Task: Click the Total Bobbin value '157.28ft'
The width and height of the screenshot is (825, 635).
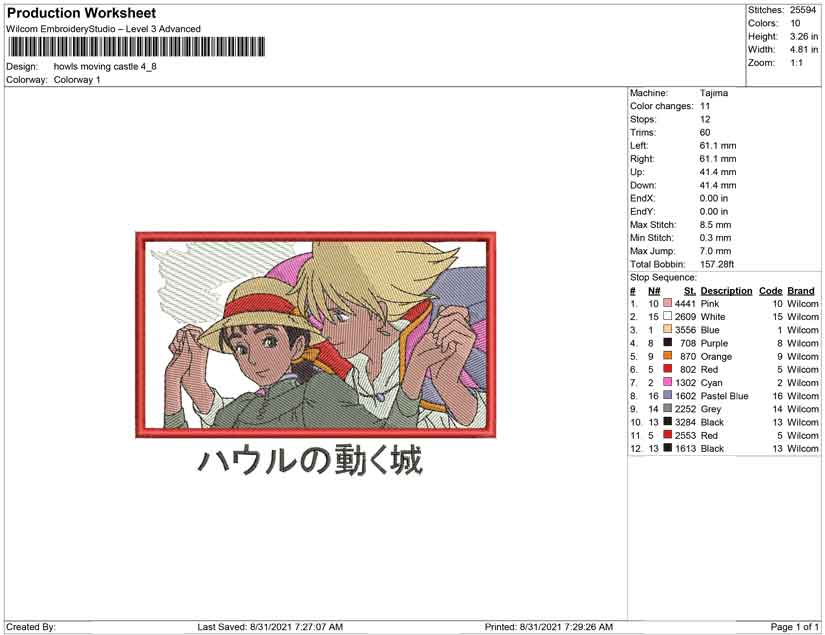Action: [717, 264]
